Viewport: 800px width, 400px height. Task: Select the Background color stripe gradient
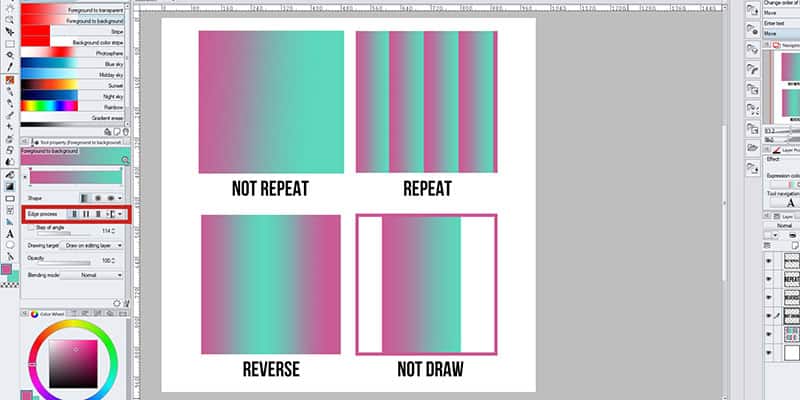coord(72,42)
